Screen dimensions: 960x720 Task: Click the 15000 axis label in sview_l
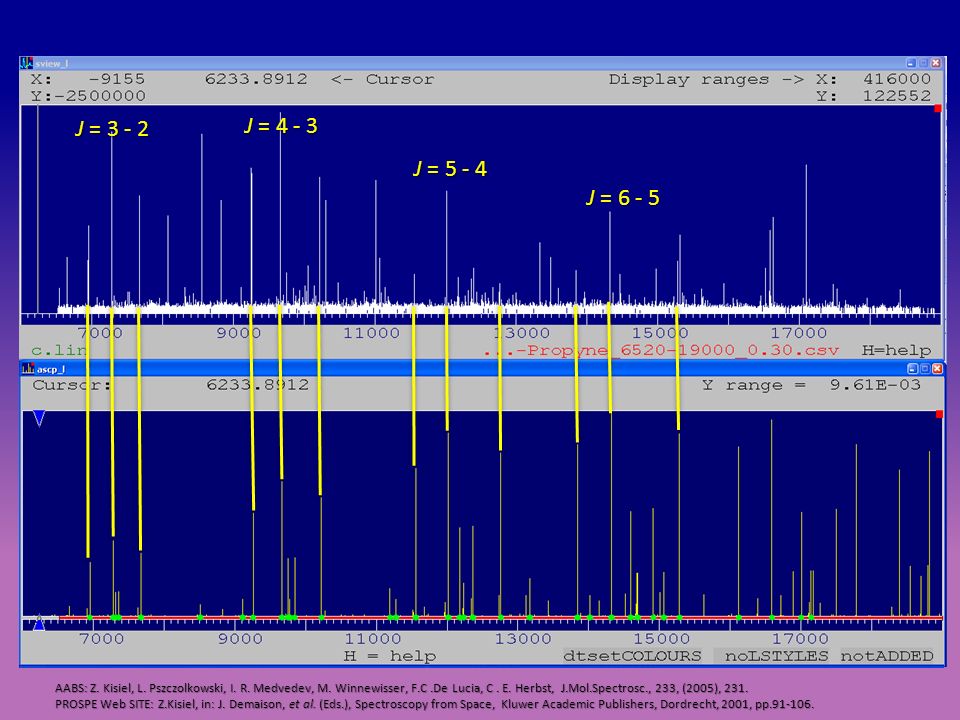[x=660, y=333]
